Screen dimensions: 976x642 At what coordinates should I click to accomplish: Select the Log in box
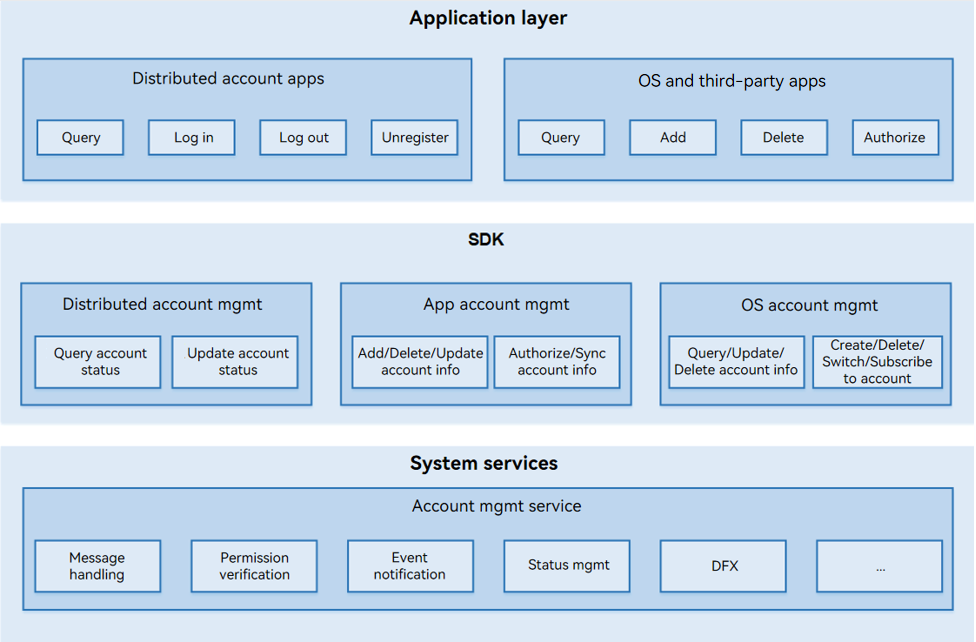point(192,138)
